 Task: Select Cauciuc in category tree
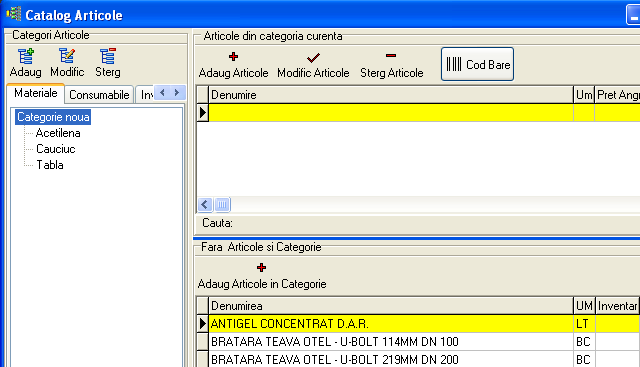pyautogui.click(x=56, y=149)
